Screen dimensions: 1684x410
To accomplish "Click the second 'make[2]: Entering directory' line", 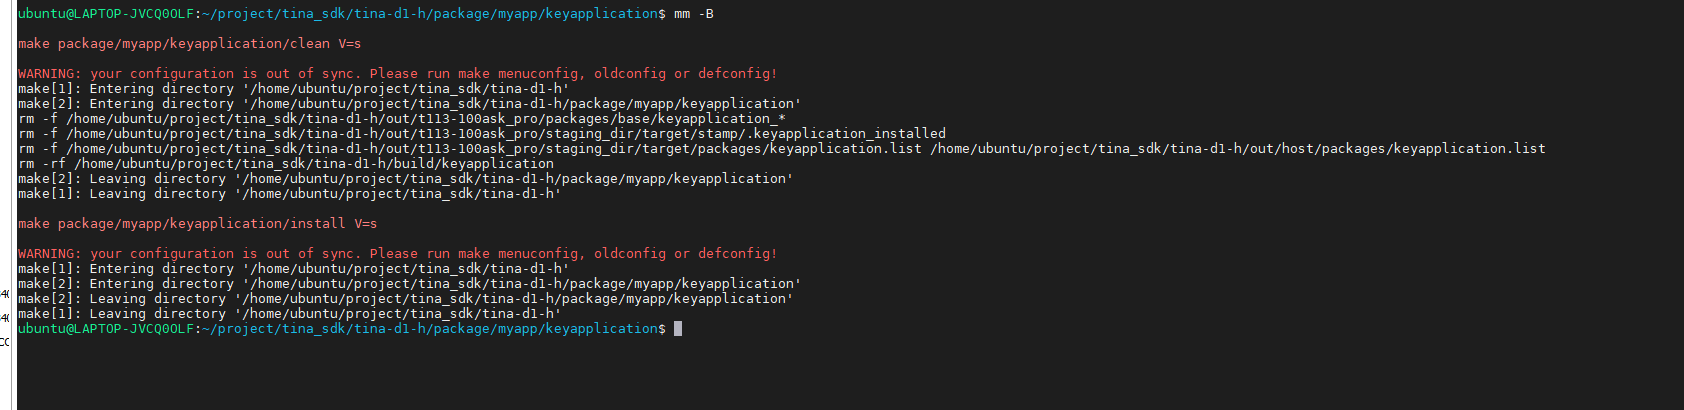I will coord(410,283).
